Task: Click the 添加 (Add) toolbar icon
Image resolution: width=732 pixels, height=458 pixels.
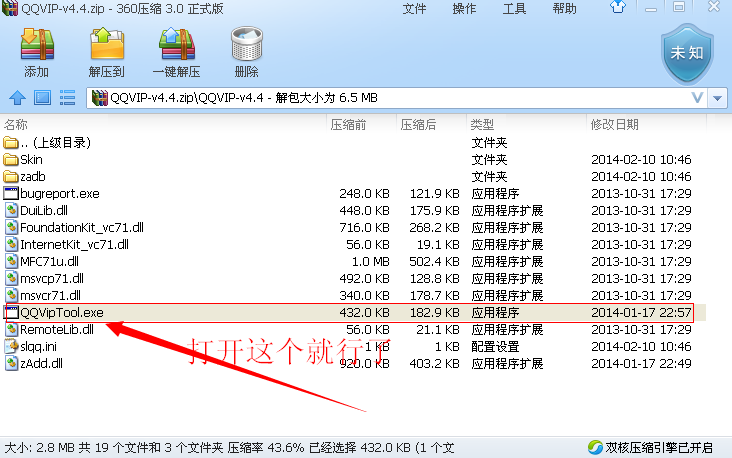Action: click(x=37, y=45)
